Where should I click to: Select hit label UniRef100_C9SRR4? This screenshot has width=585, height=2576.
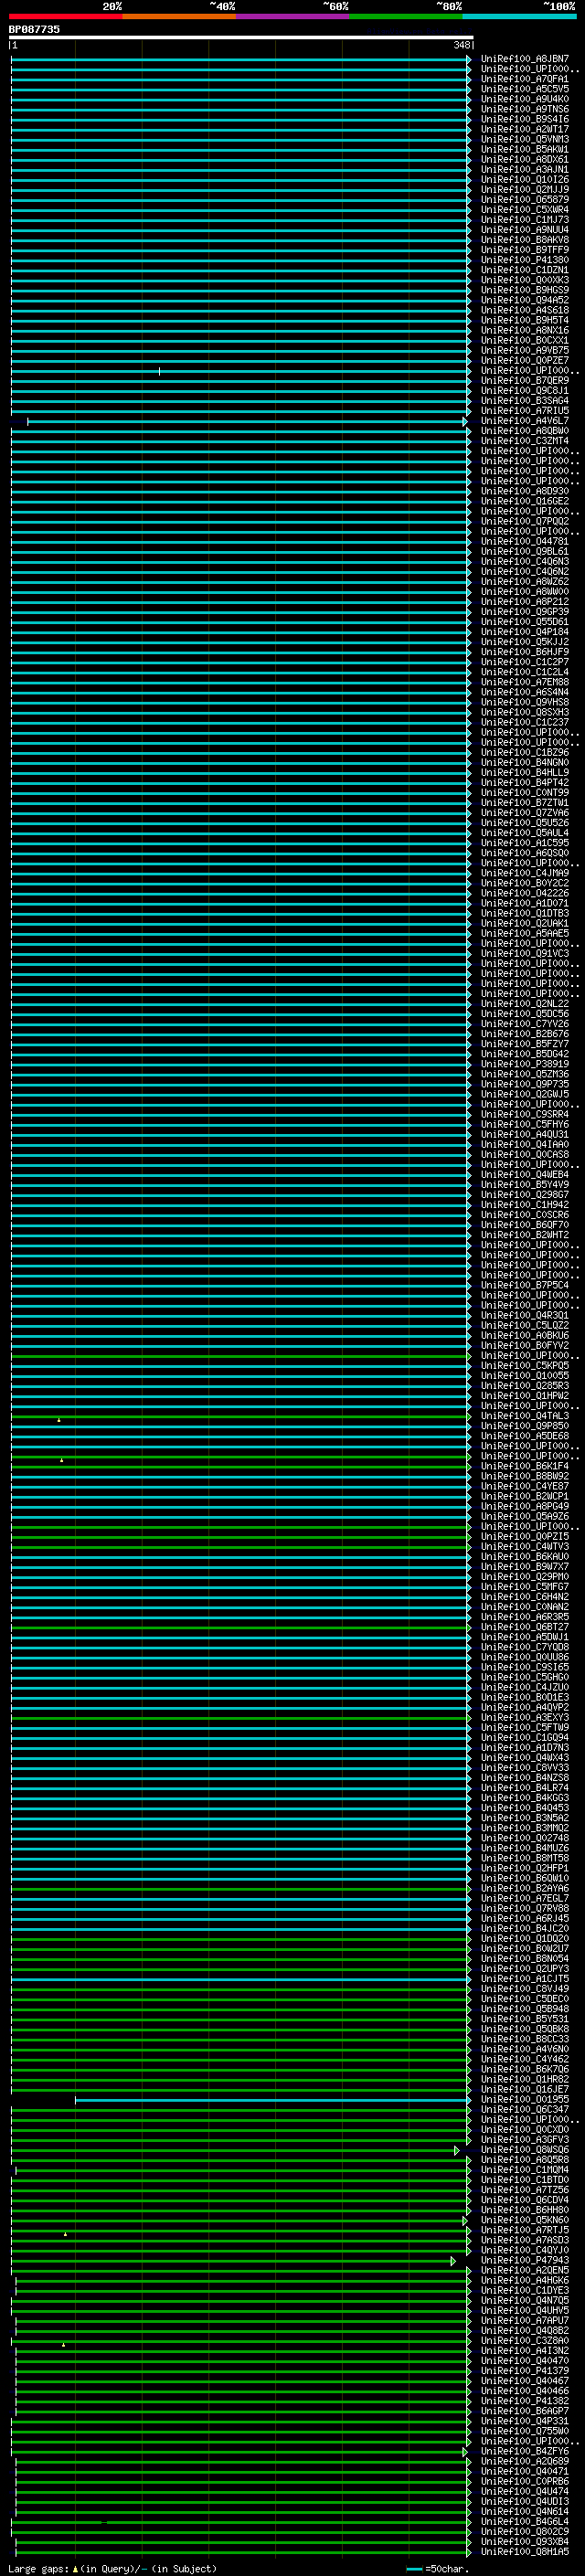tap(524, 1114)
